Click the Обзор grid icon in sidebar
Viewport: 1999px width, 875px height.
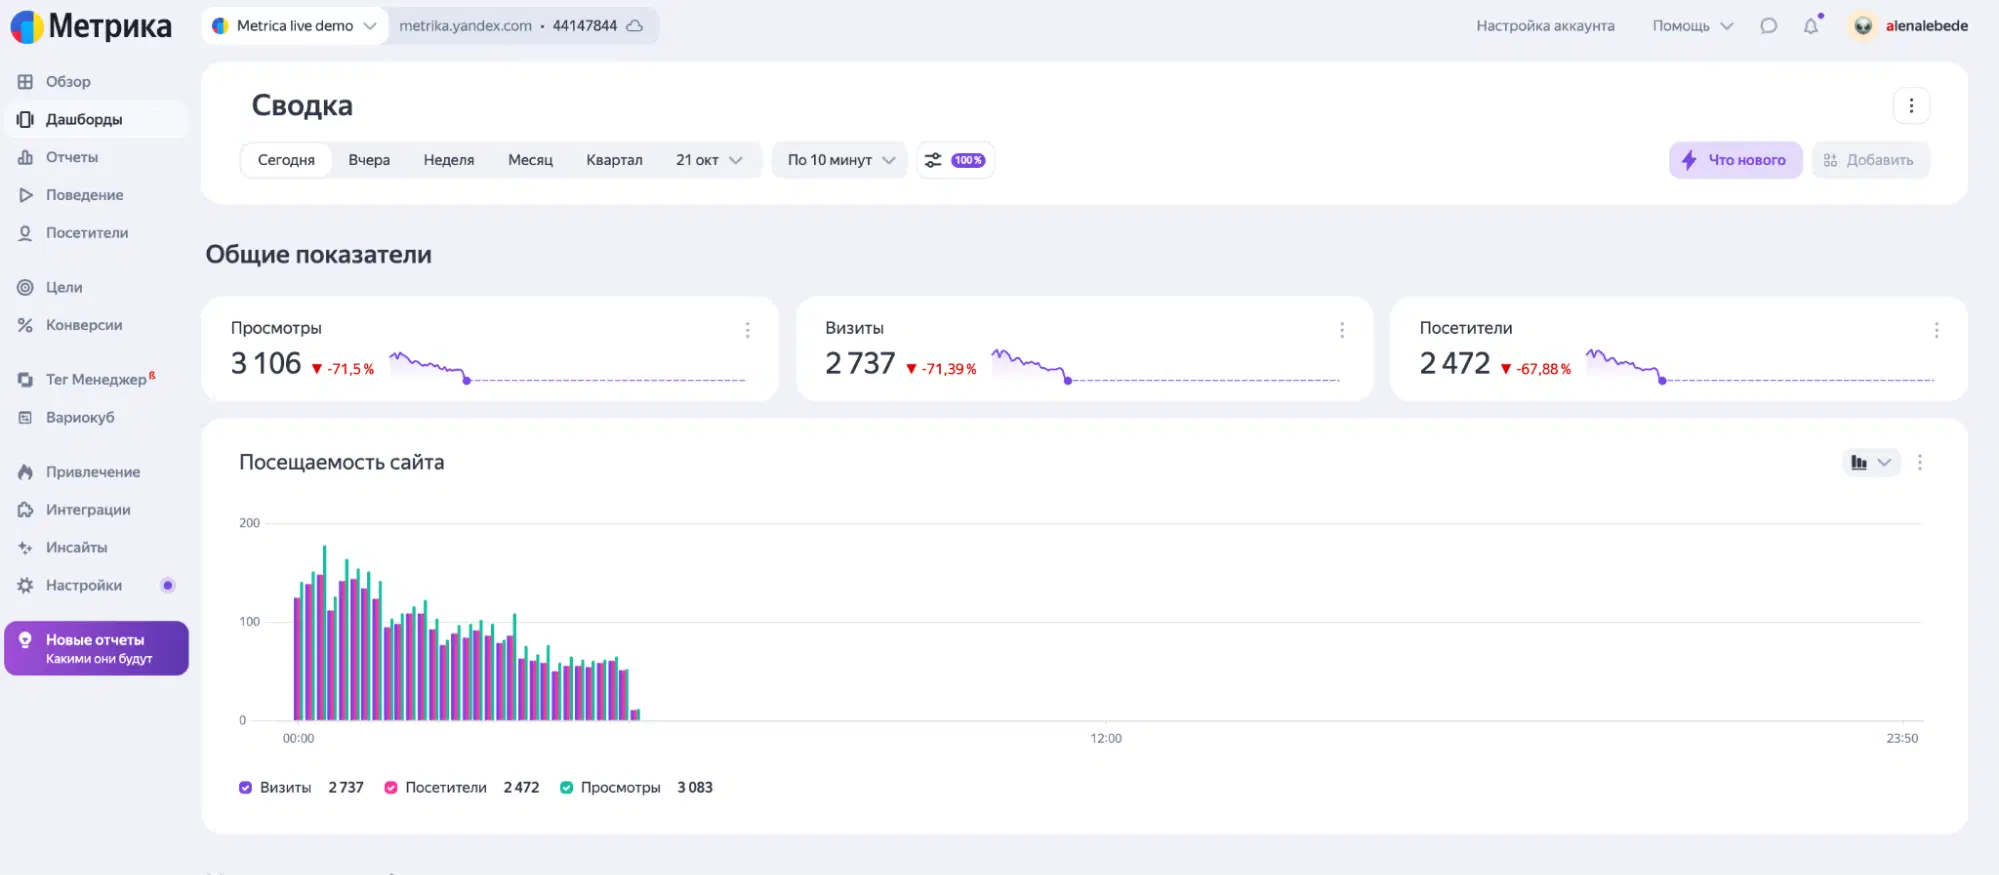(25, 82)
